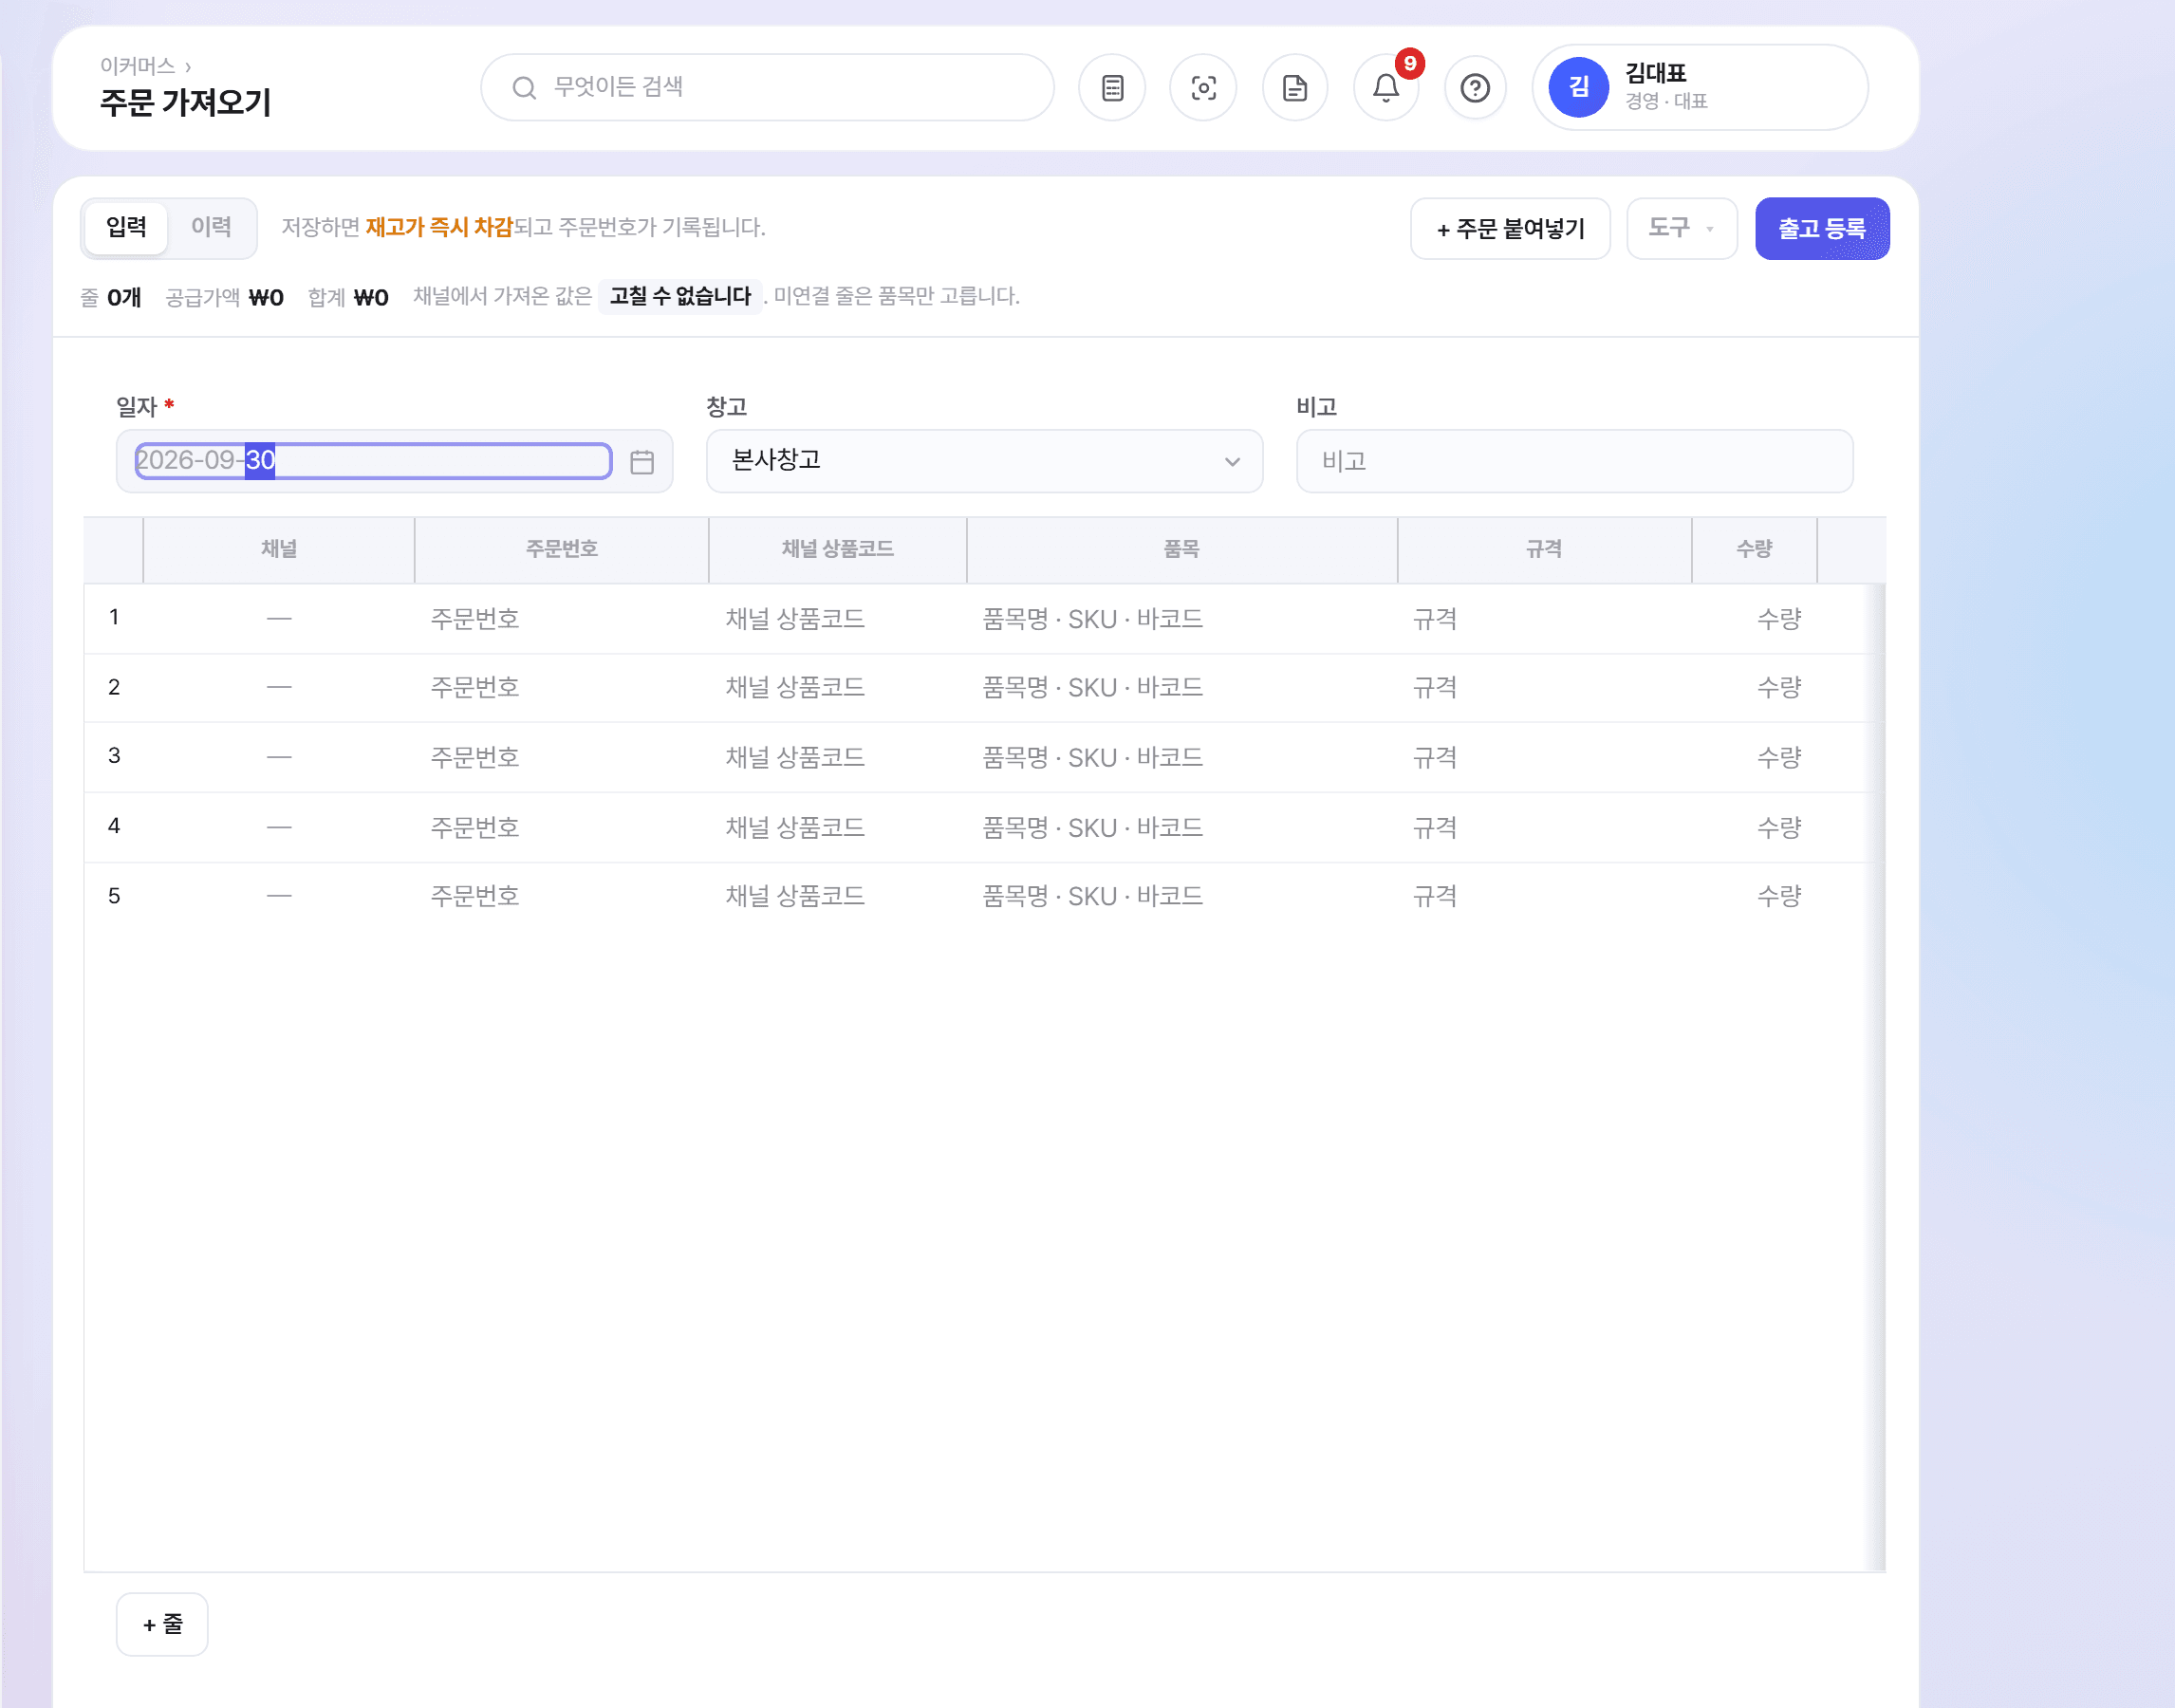Add a row with + 줄 button

tap(162, 1624)
